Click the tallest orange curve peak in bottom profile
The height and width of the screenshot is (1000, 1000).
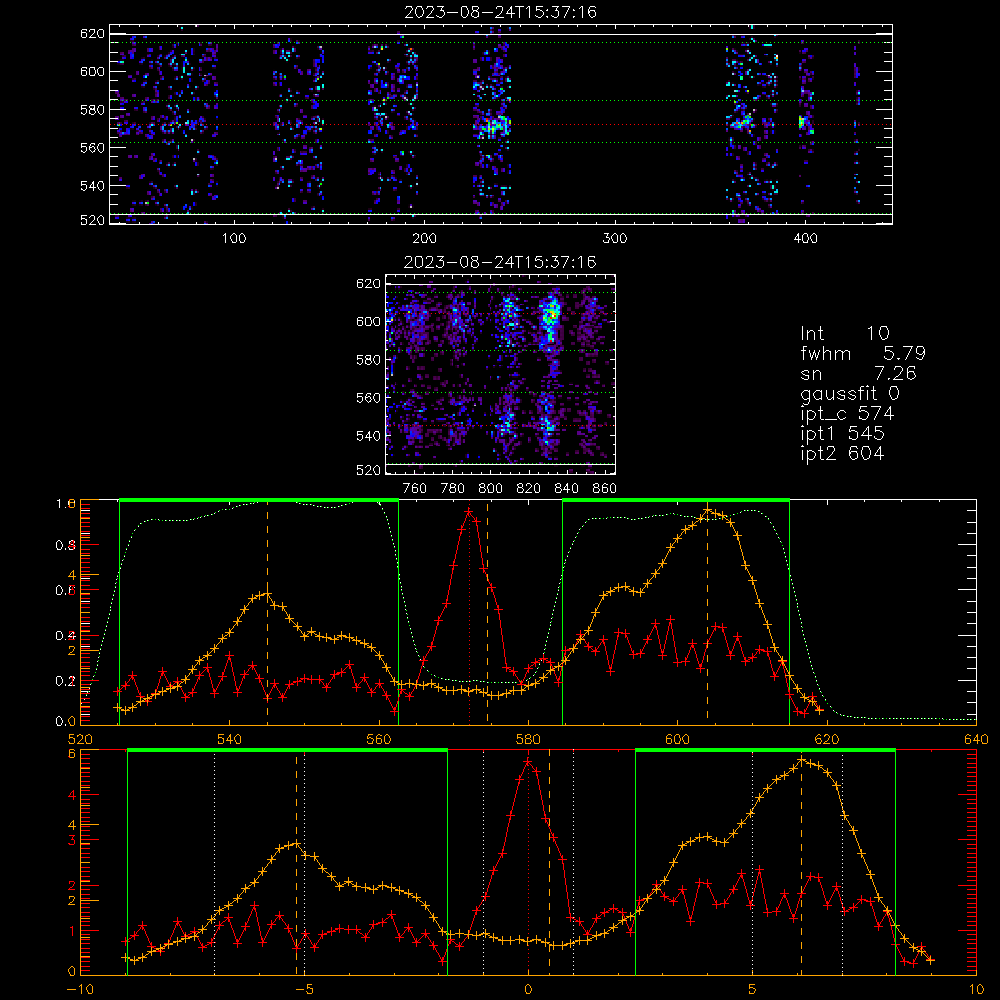[x=802, y=761]
